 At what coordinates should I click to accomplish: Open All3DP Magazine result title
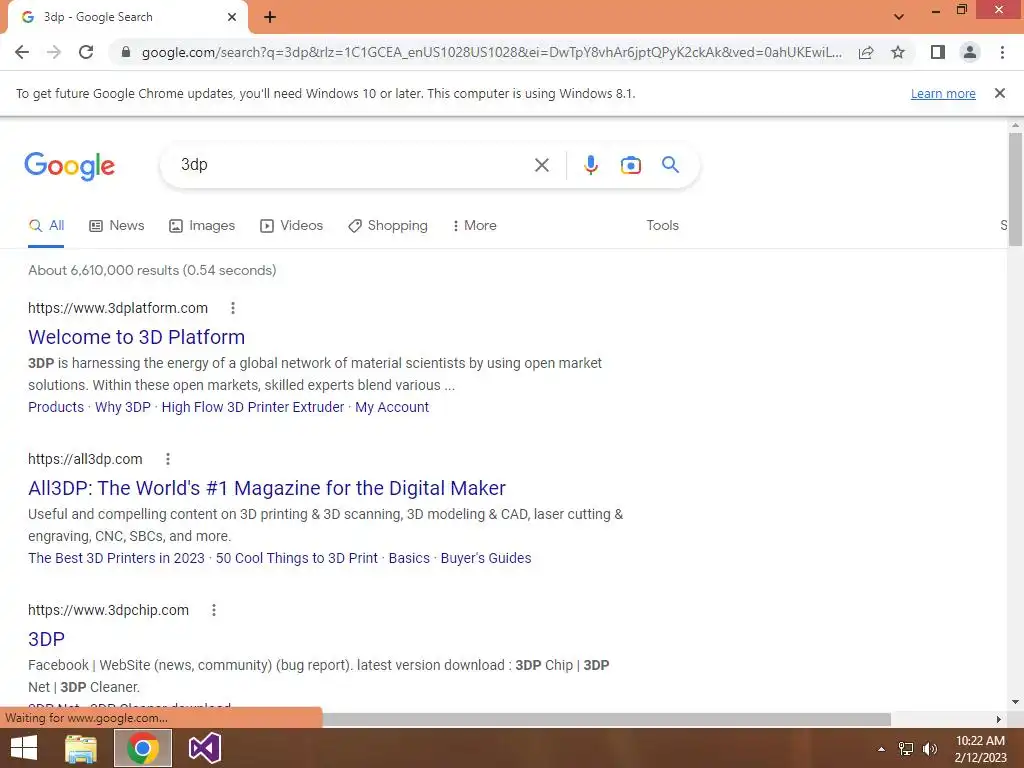[x=267, y=488]
